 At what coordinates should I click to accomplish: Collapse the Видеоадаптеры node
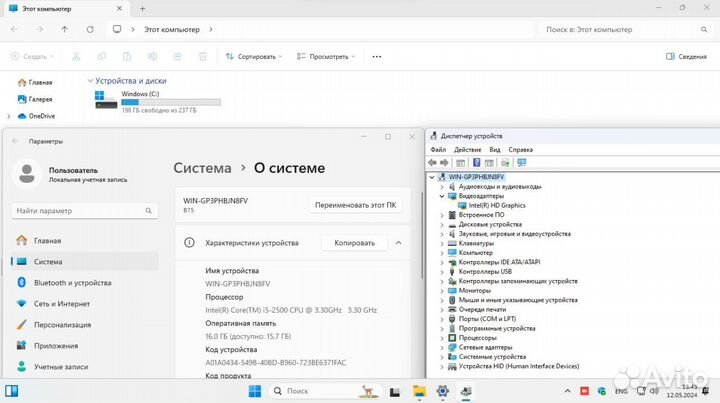(x=442, y=196)
